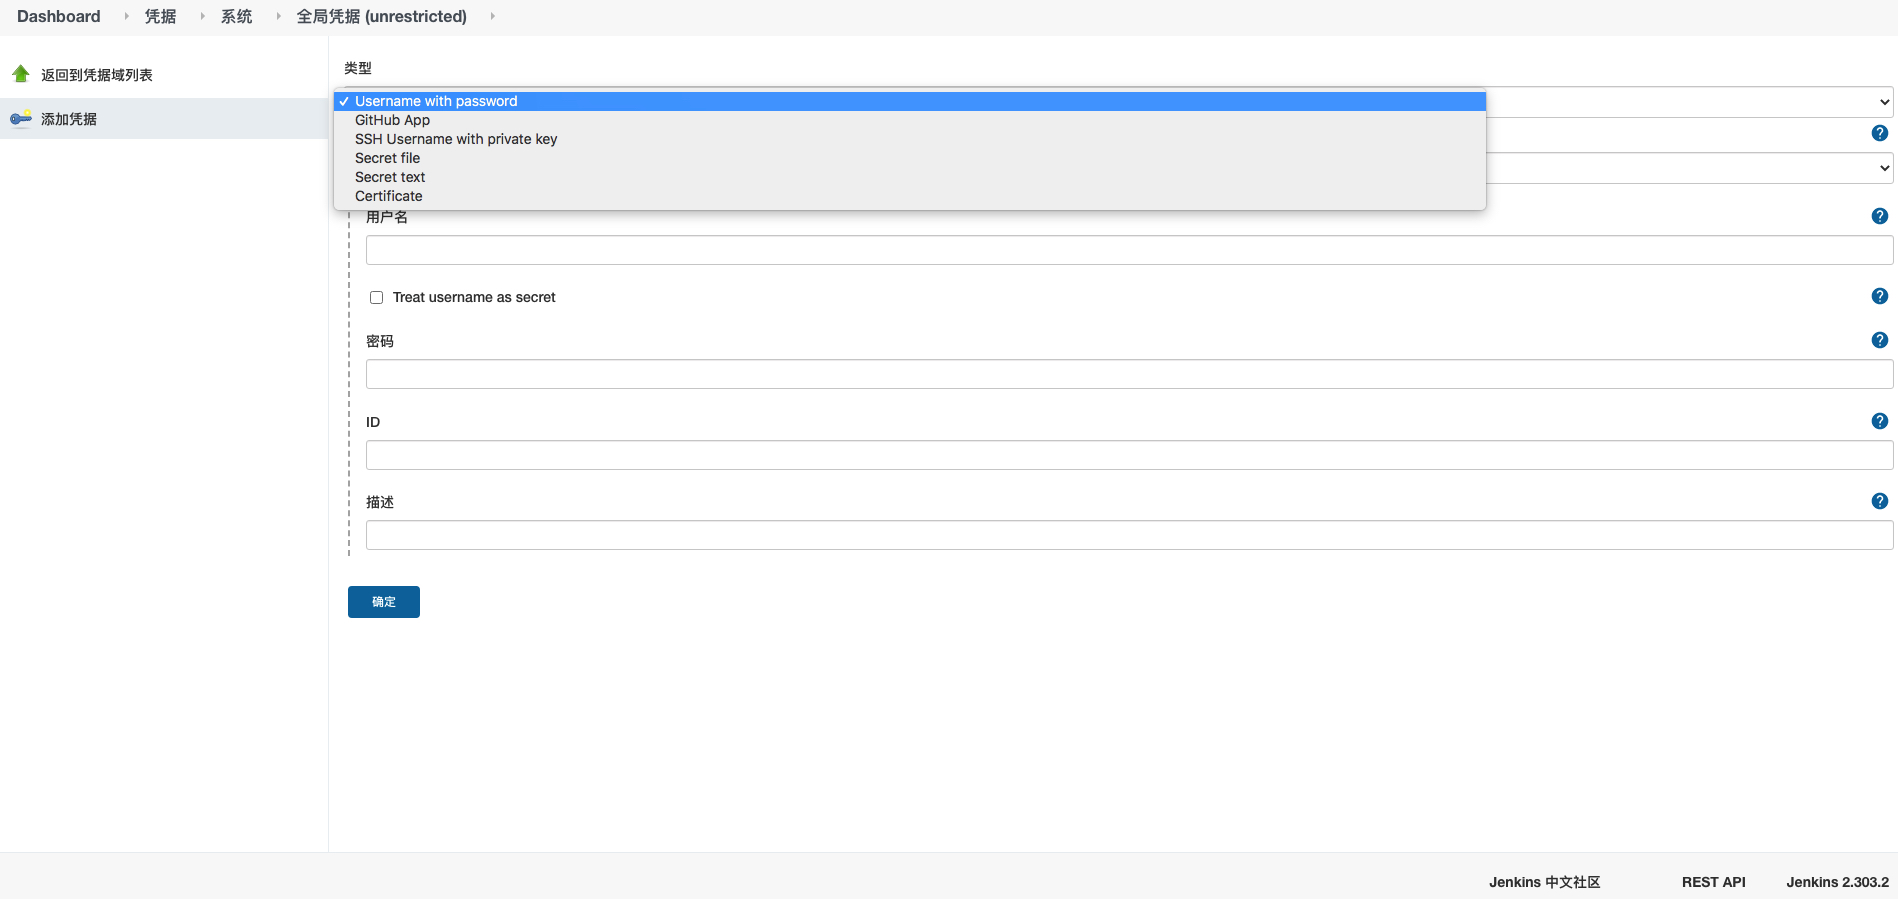This screenshot has width=1898, height=899.
Task: Expand 全局凭据 breadcrumb arrow
Action: click(x=493, y=16)
